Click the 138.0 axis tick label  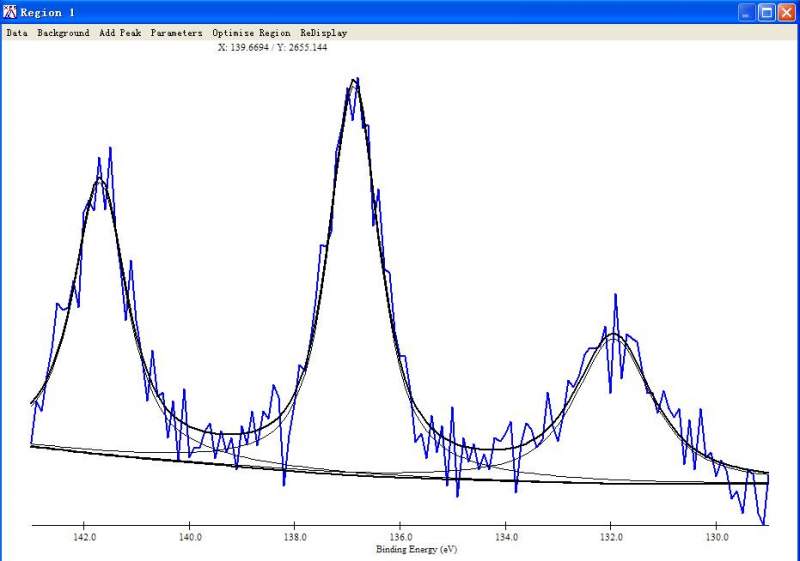point(295,537)
